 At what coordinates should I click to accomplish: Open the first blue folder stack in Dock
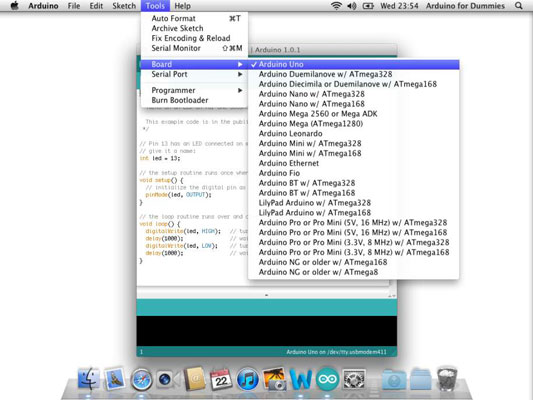[x=394, y=379]
